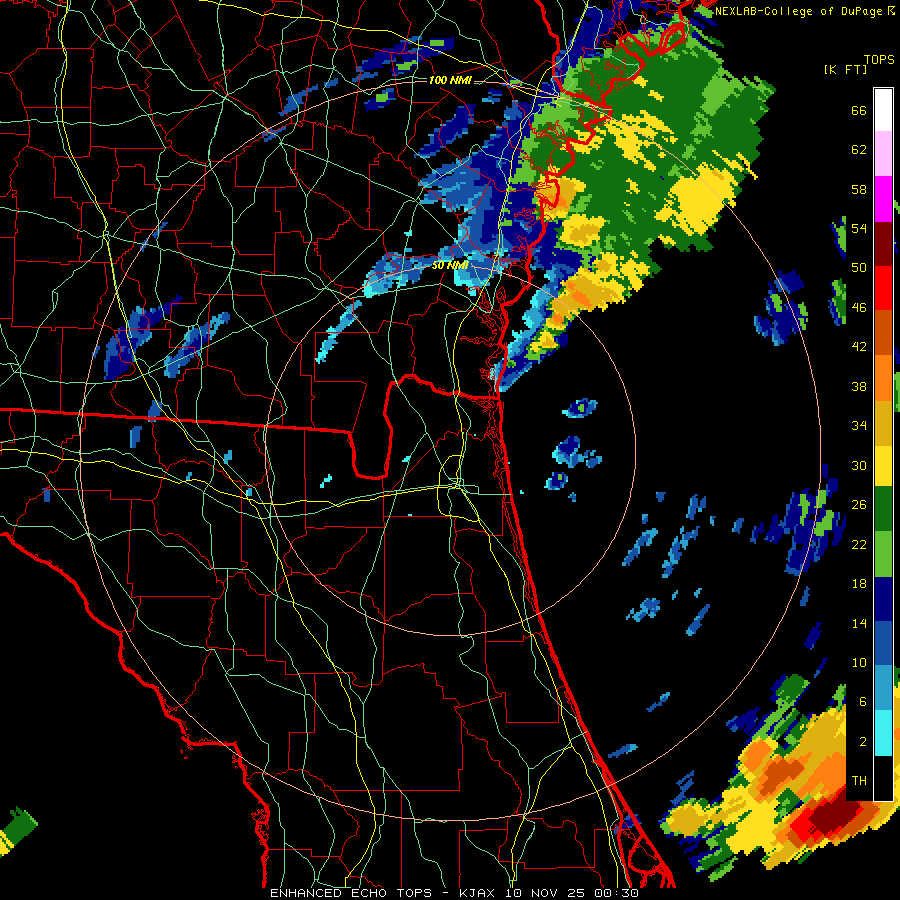This screenshot has width=900, height=900.
Task: Select legend value "38"
Action: pyautogui.click(x=859, y=386)
